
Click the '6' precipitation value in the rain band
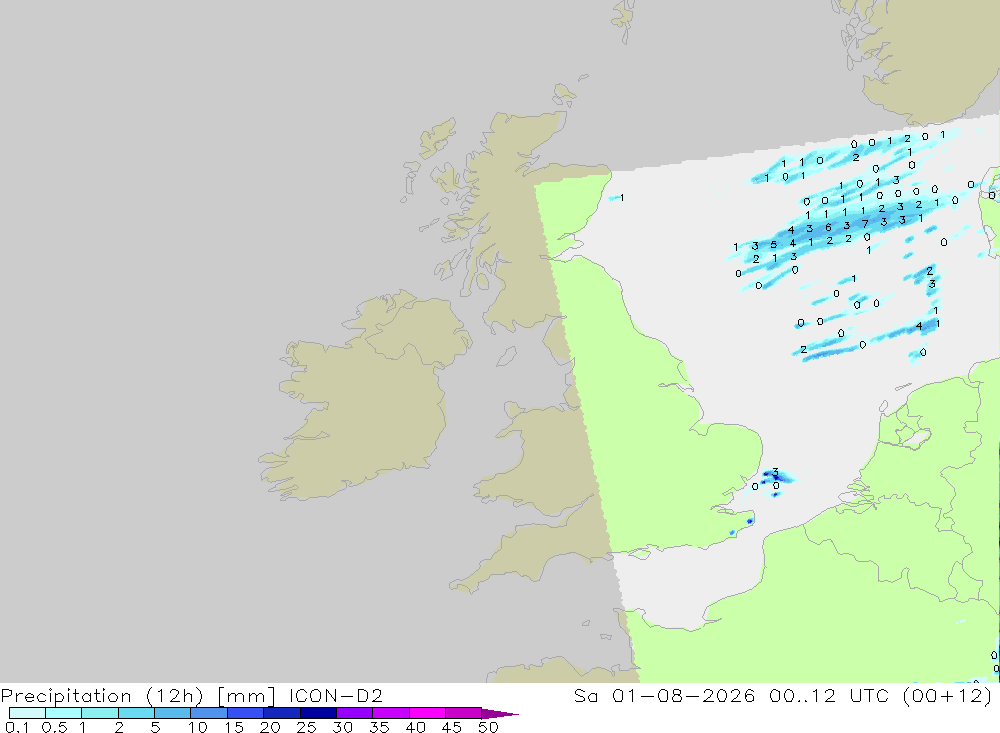(x=828, y=227)
